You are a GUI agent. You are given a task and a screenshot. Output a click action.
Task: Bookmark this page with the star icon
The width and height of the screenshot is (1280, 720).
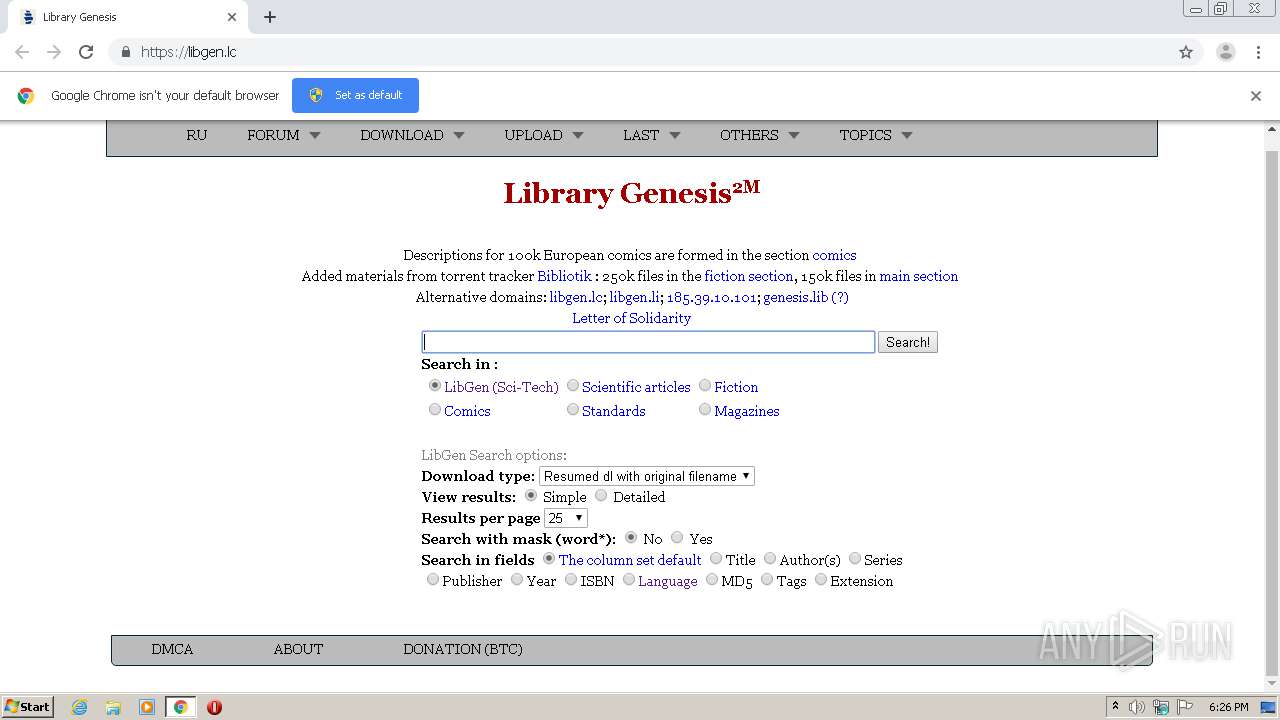[1186, 52]
